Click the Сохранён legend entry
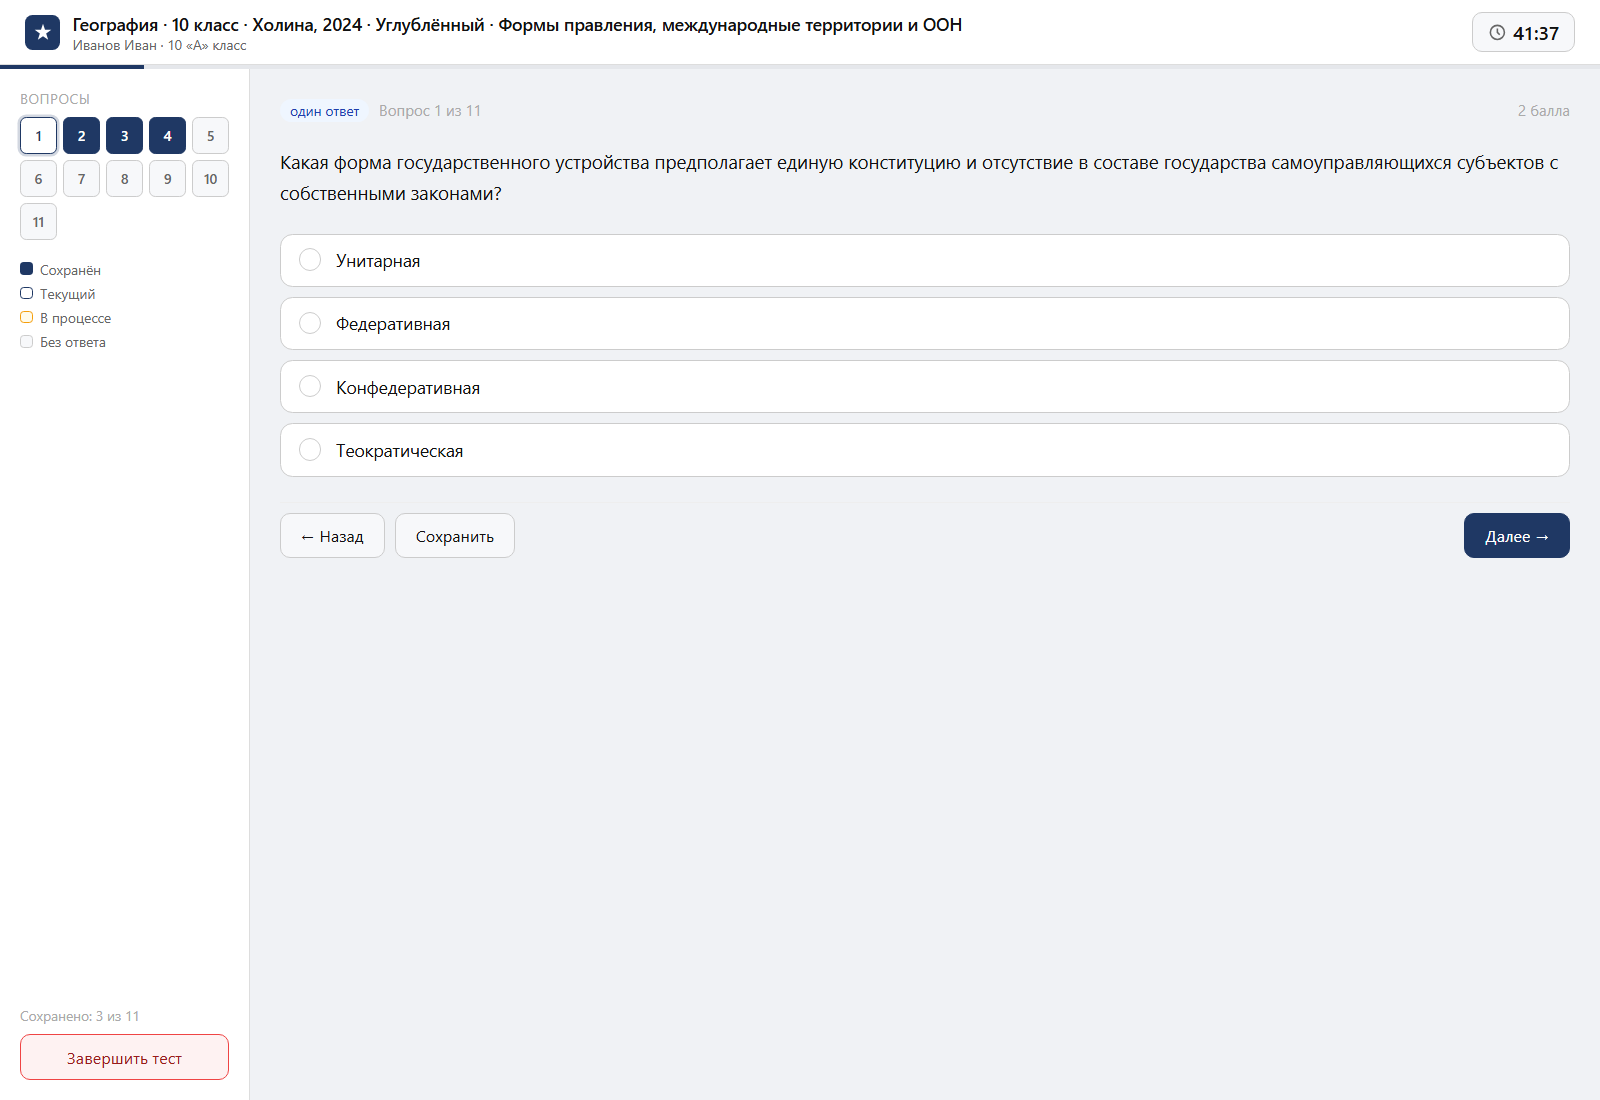Viewport: 1600px width, 1100px height. tap(60, 270)
